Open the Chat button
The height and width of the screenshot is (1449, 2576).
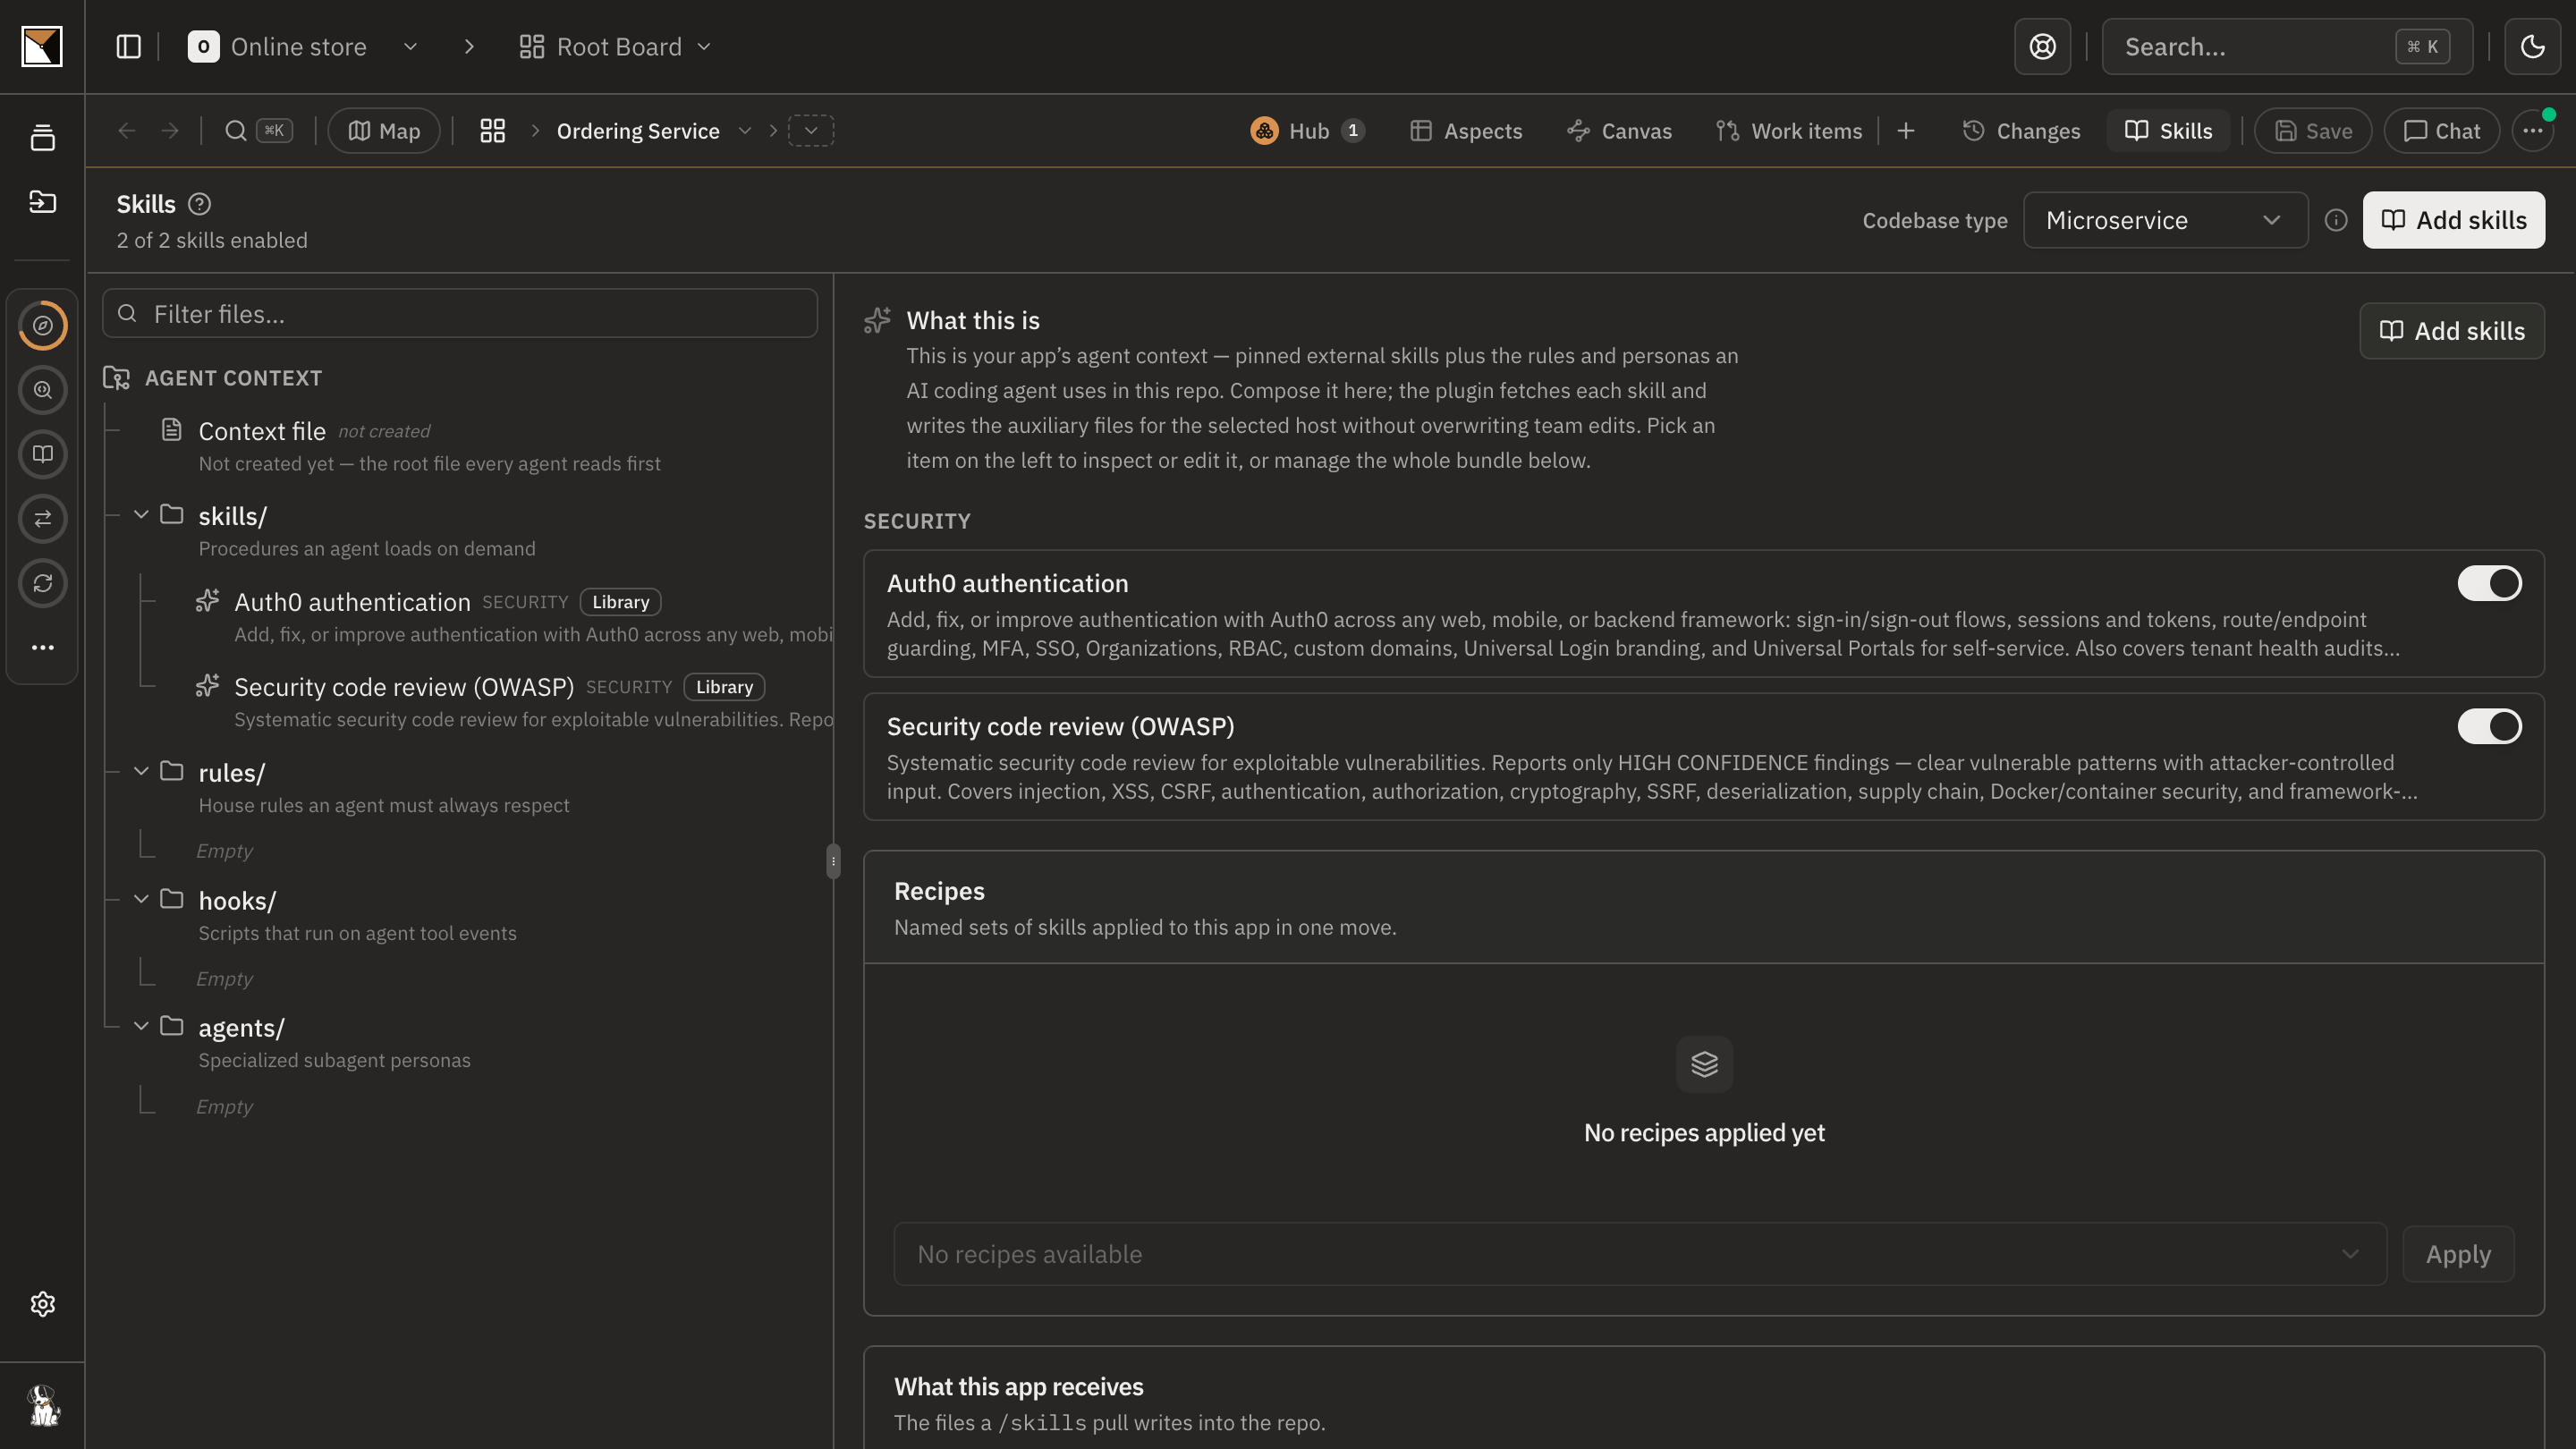click(2441, 131)
